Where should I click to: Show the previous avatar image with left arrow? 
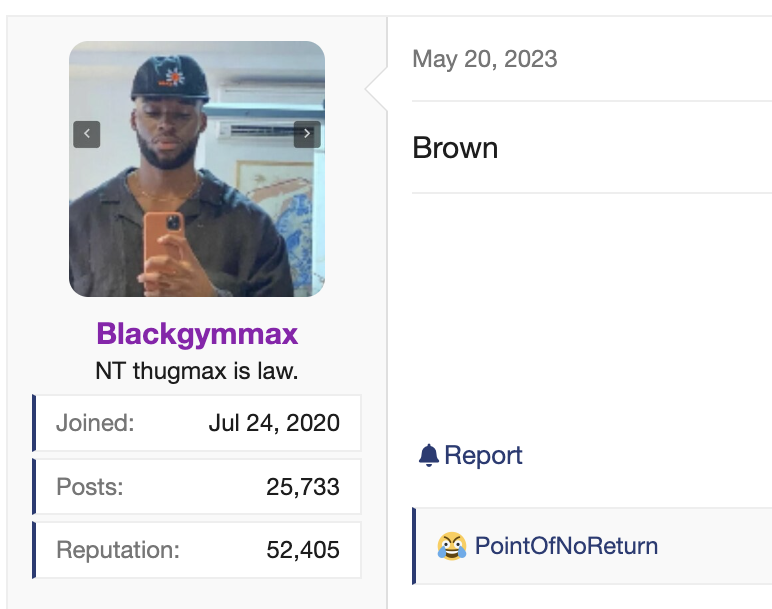coord(87,134)
